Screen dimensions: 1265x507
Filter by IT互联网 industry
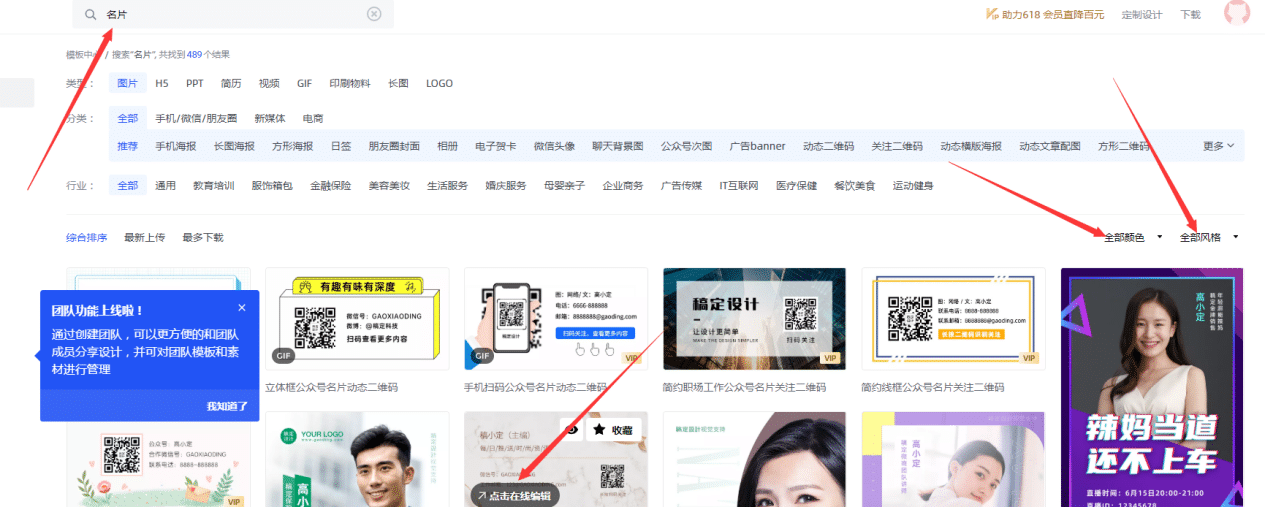click(739, 186)
